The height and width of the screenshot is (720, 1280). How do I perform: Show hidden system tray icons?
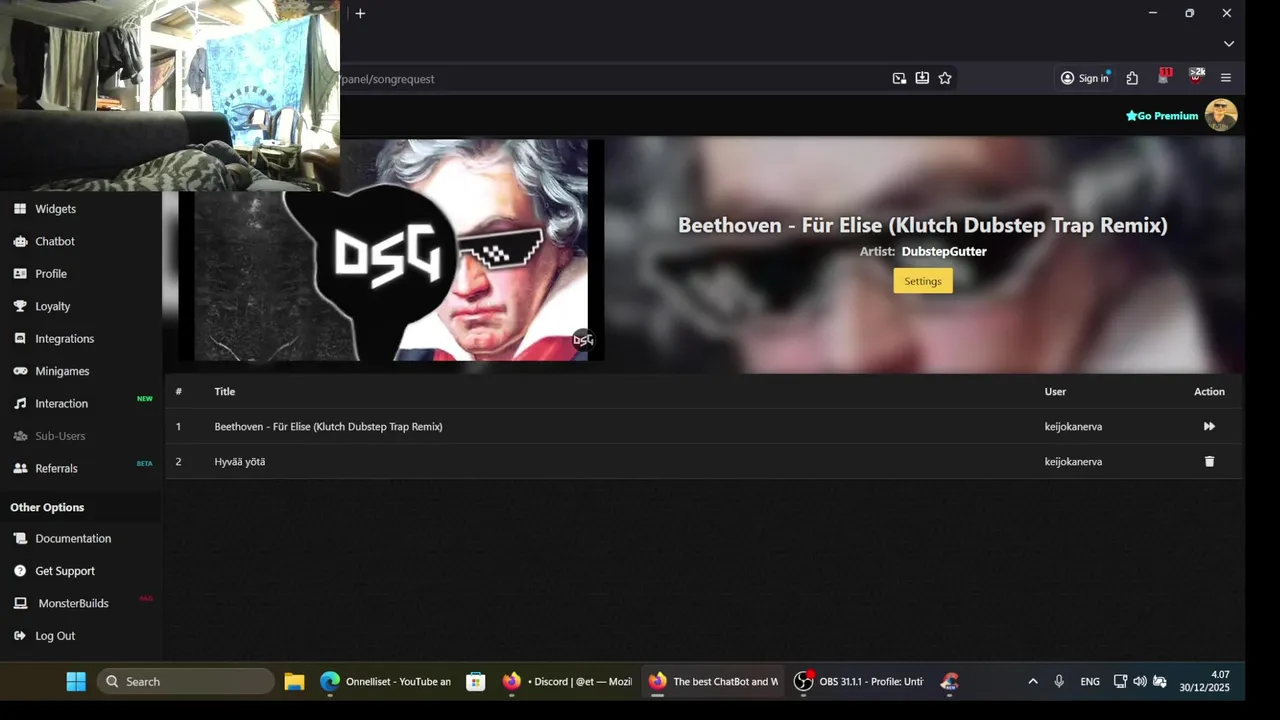point(1033,682)
